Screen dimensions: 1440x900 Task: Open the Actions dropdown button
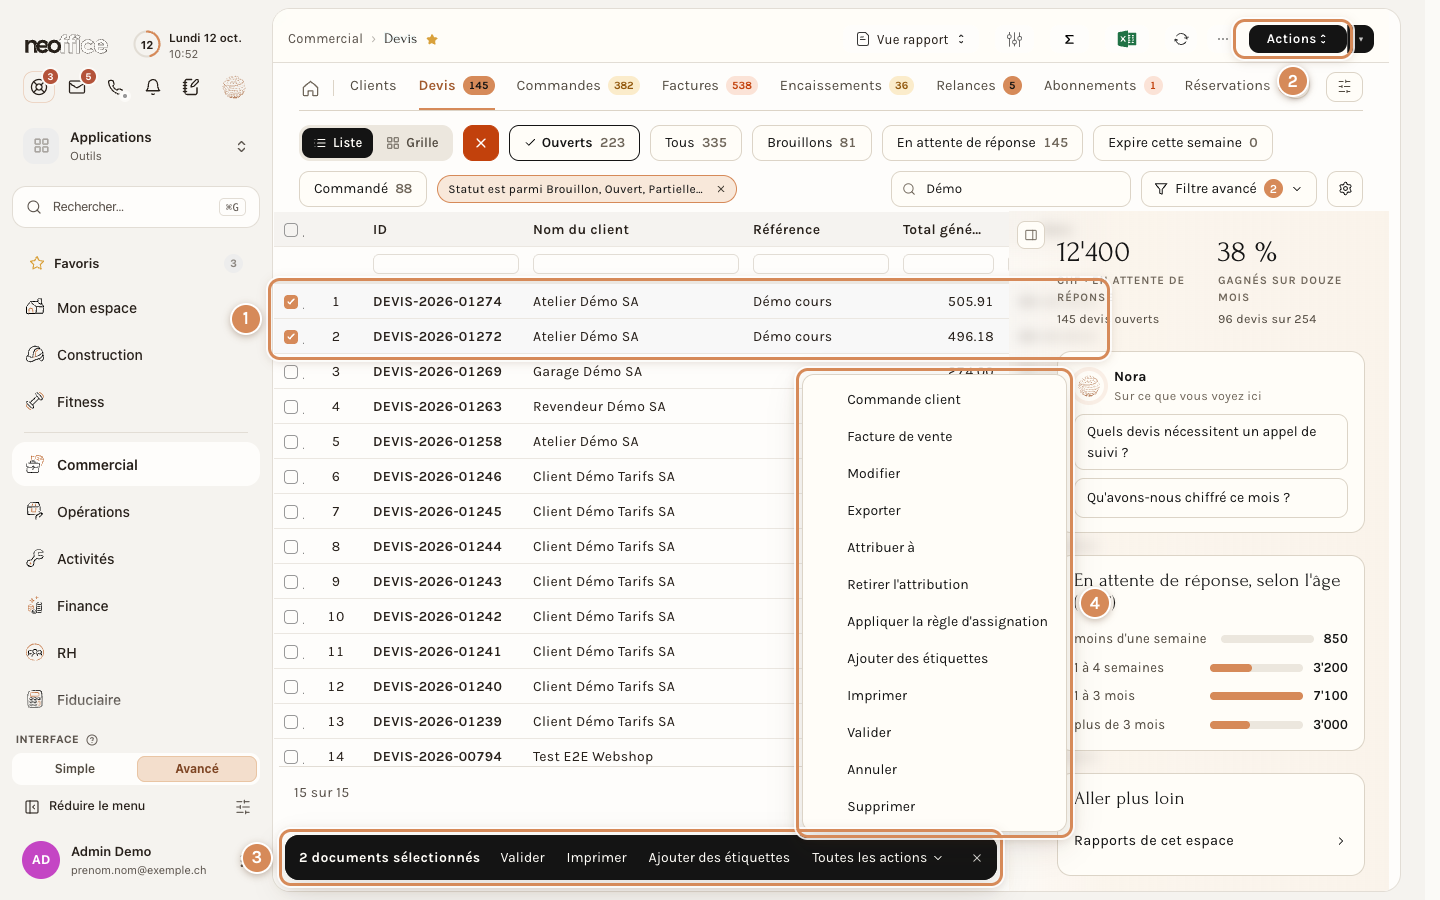tap(1296, 39)
